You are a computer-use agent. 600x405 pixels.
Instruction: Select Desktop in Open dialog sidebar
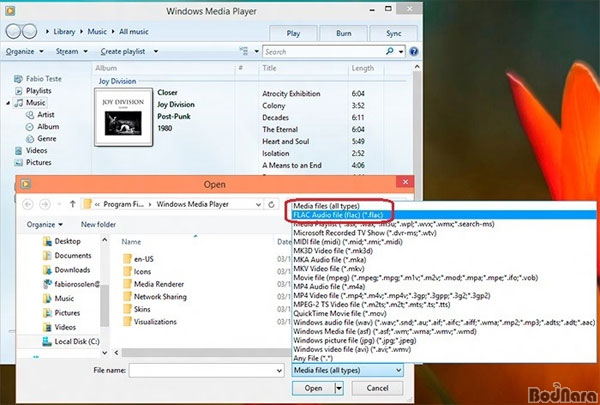67,241
